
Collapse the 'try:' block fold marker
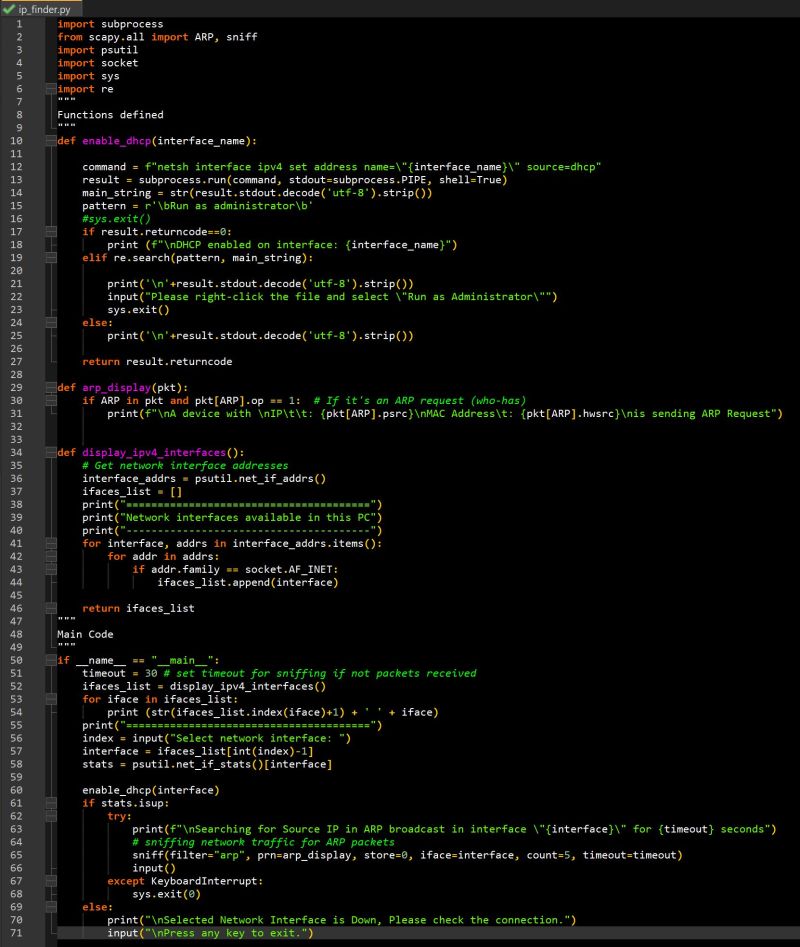[x=51, y=816]
